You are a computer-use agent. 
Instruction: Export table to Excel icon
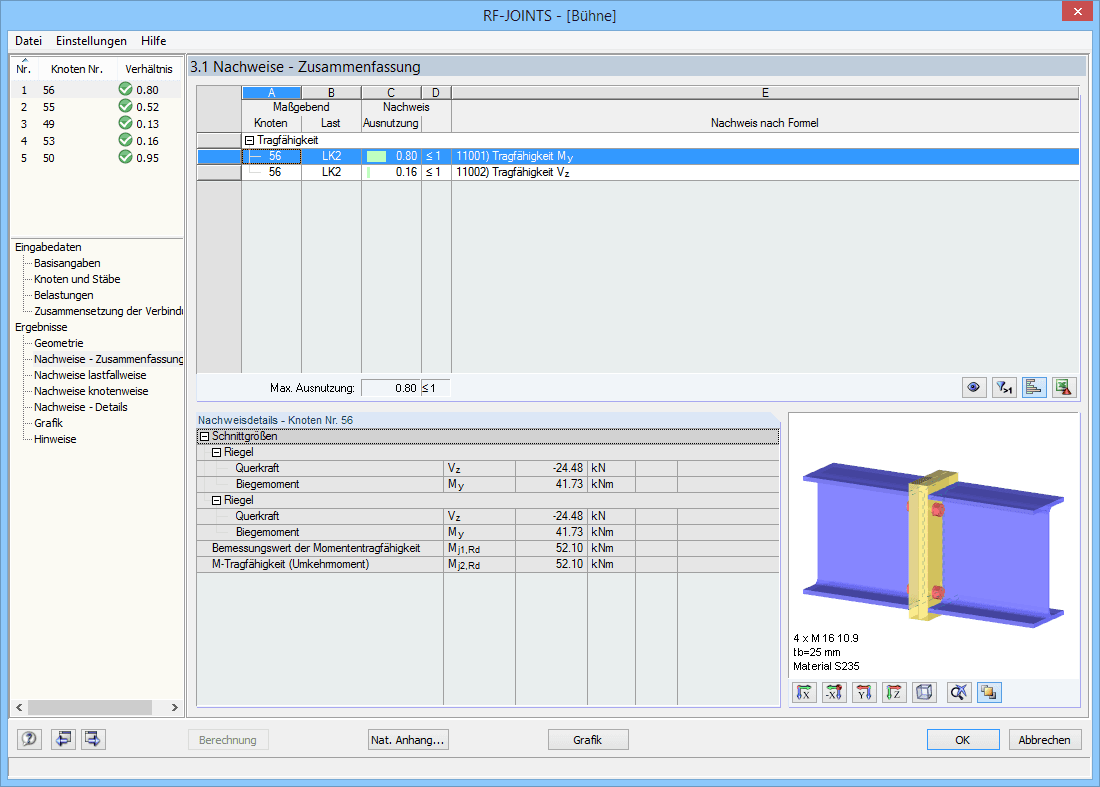pyautogui.click(x=1064, y=387)
